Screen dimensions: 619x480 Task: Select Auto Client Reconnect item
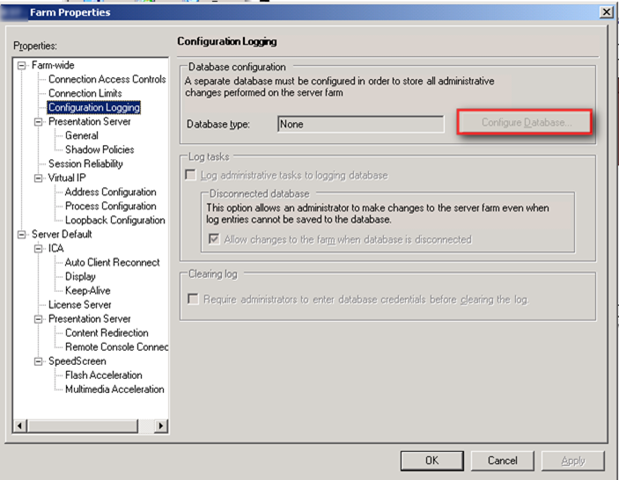[110, 262]
